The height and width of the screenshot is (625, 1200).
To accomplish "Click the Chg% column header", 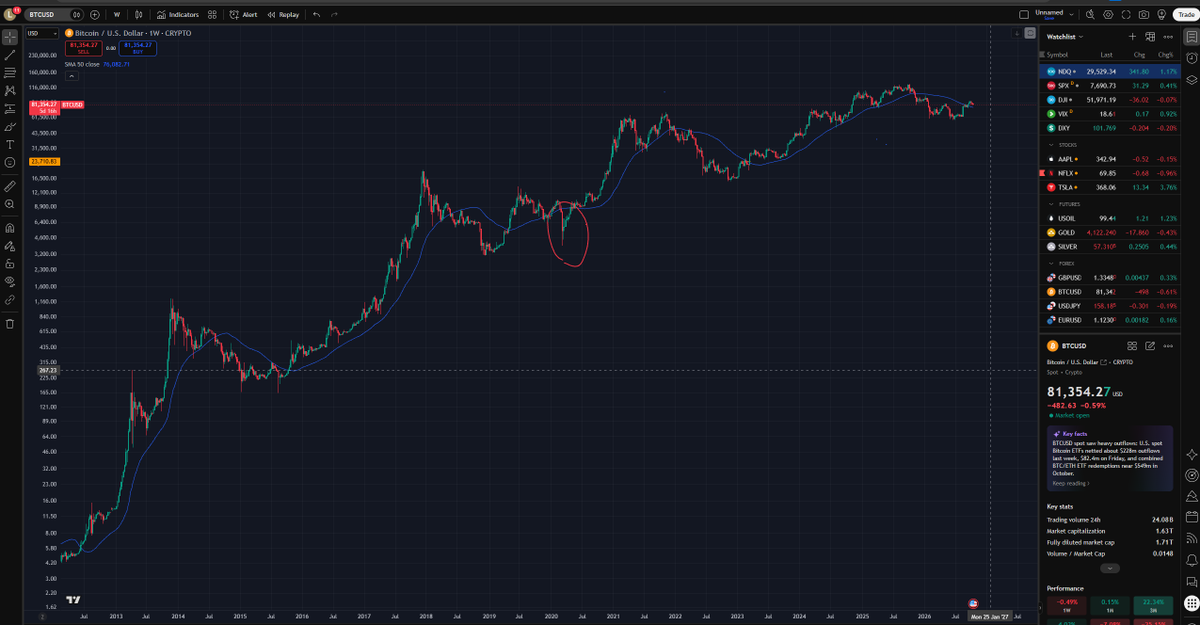I will tap(1165, 54).
